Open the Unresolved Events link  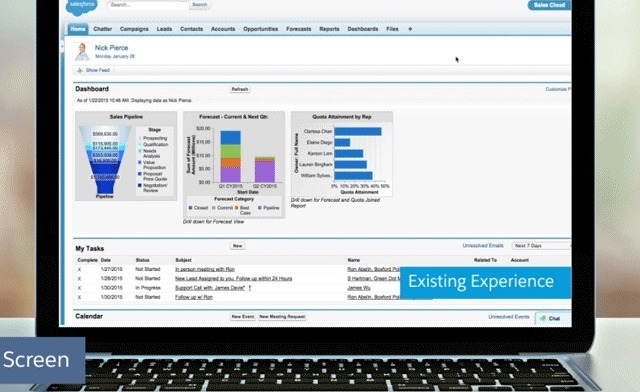[509, 317]
